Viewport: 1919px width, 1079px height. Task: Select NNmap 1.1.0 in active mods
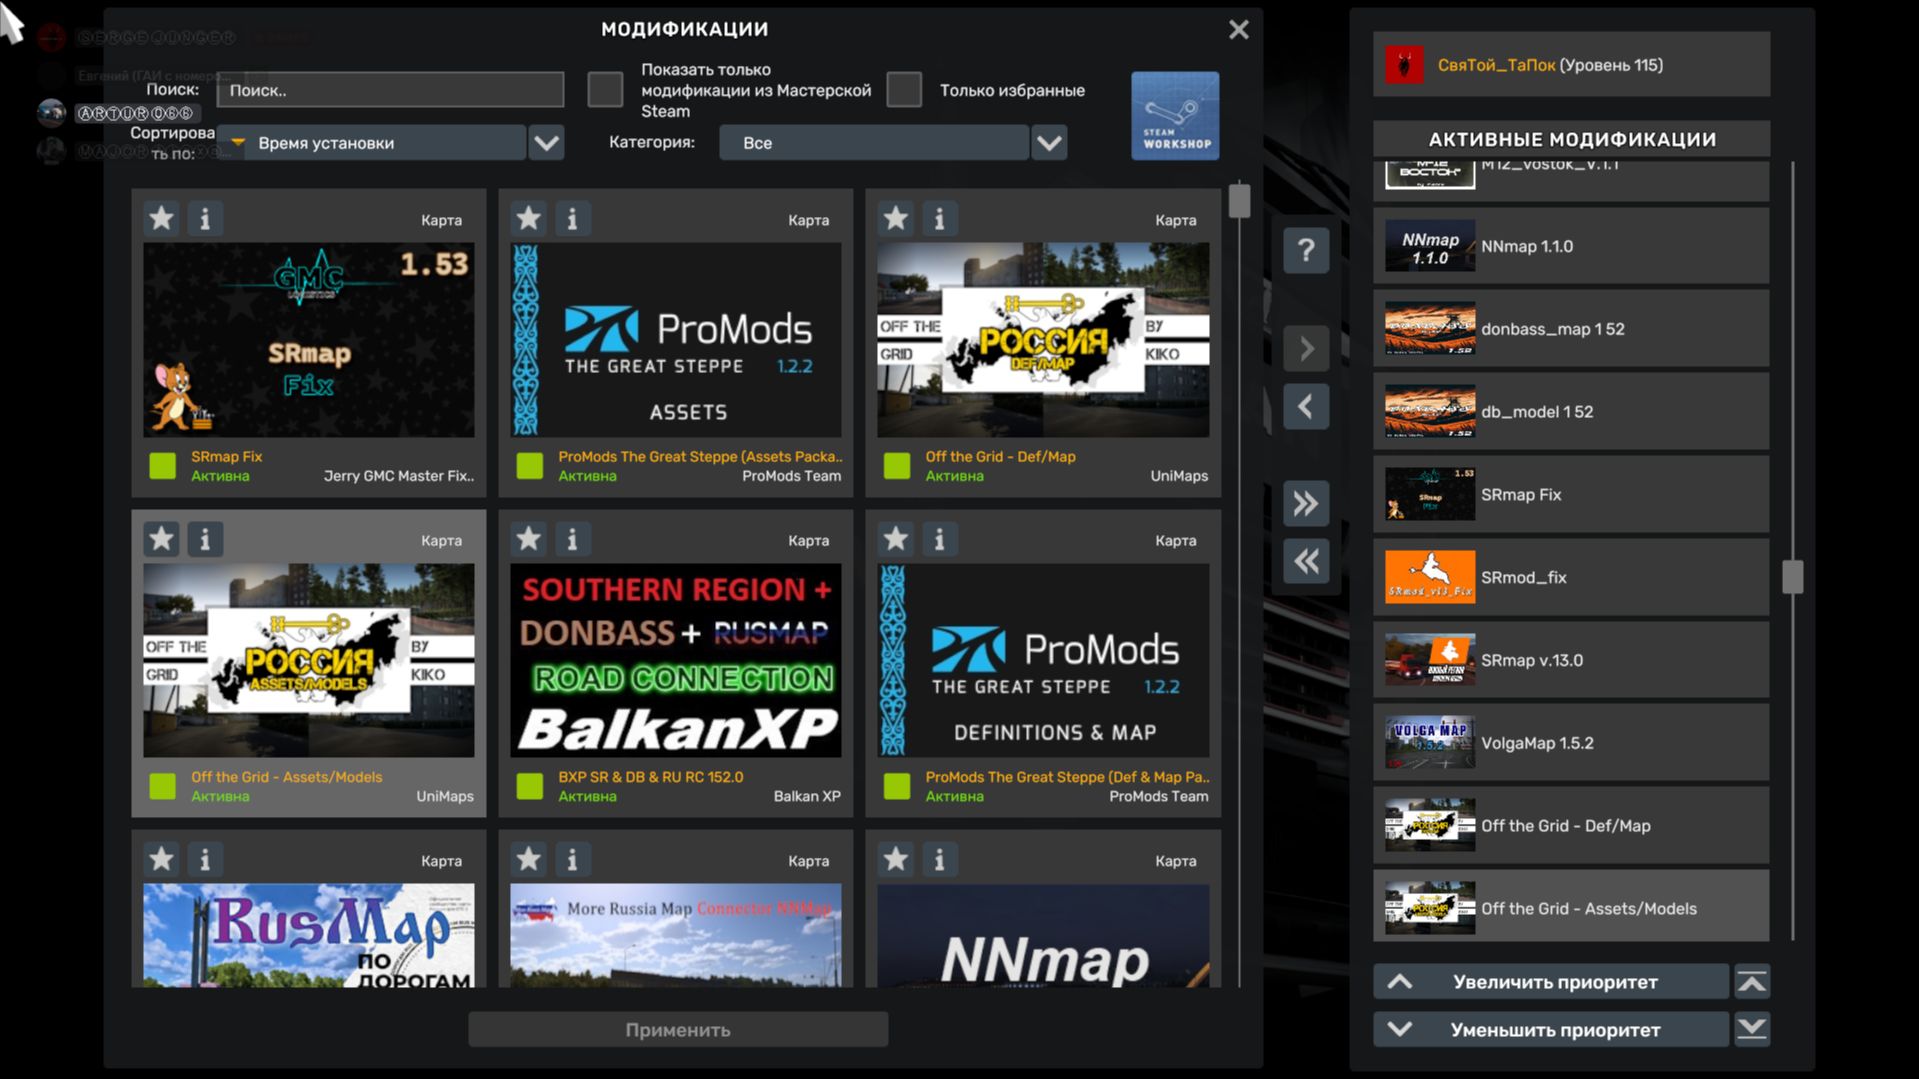coord(1571,246)
